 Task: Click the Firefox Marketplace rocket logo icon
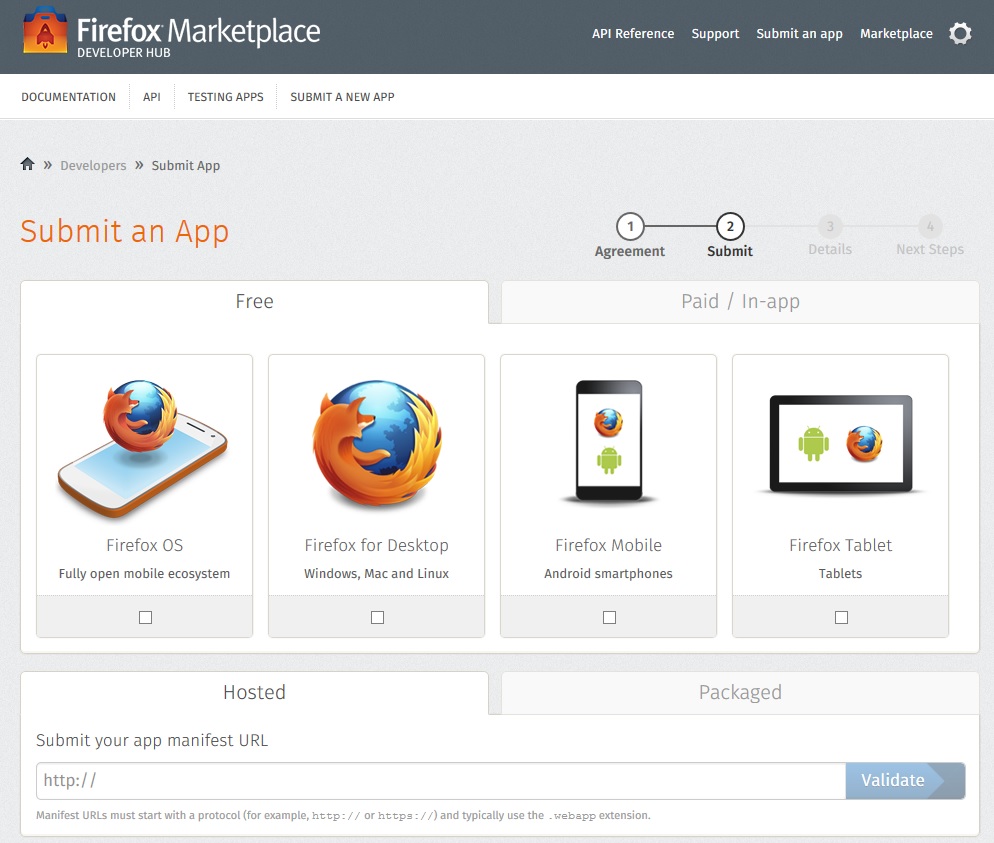pyautogui.click(x=45, y=30)
